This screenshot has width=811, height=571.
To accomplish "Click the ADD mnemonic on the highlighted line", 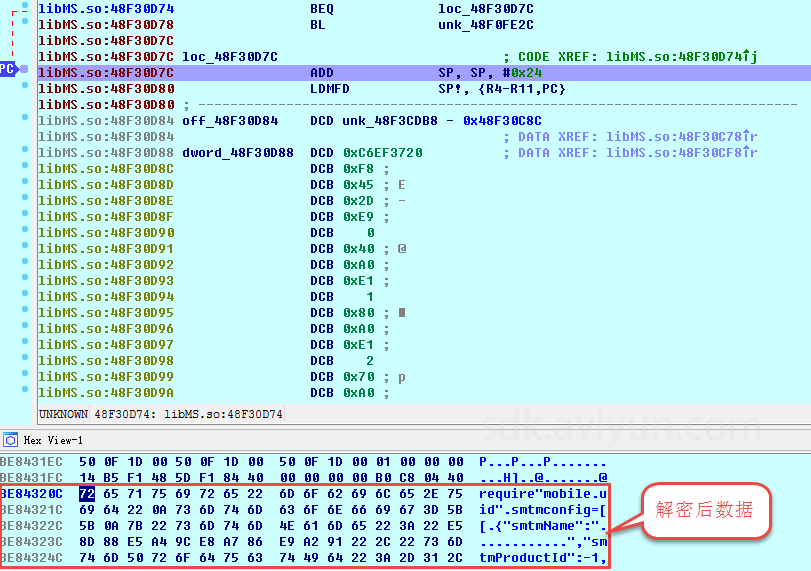I will (x=322, y=73).
